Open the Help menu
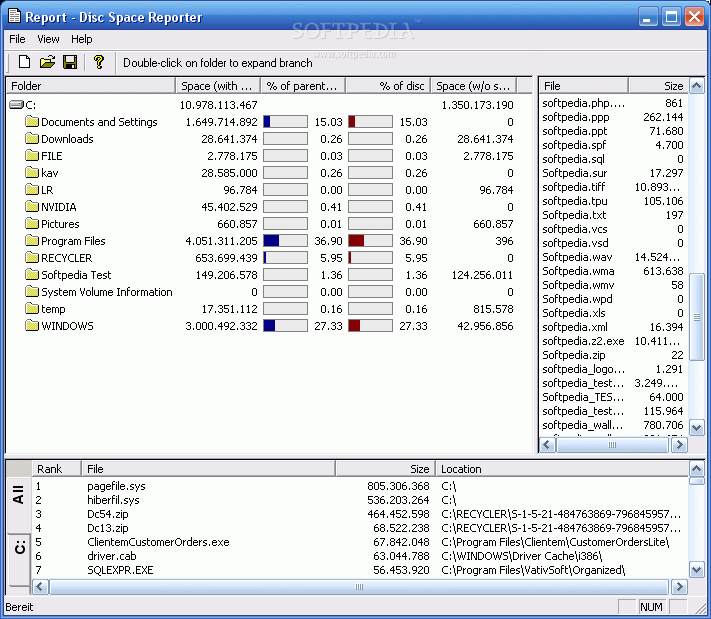This screenshot has height=619, width=711. 82,39
